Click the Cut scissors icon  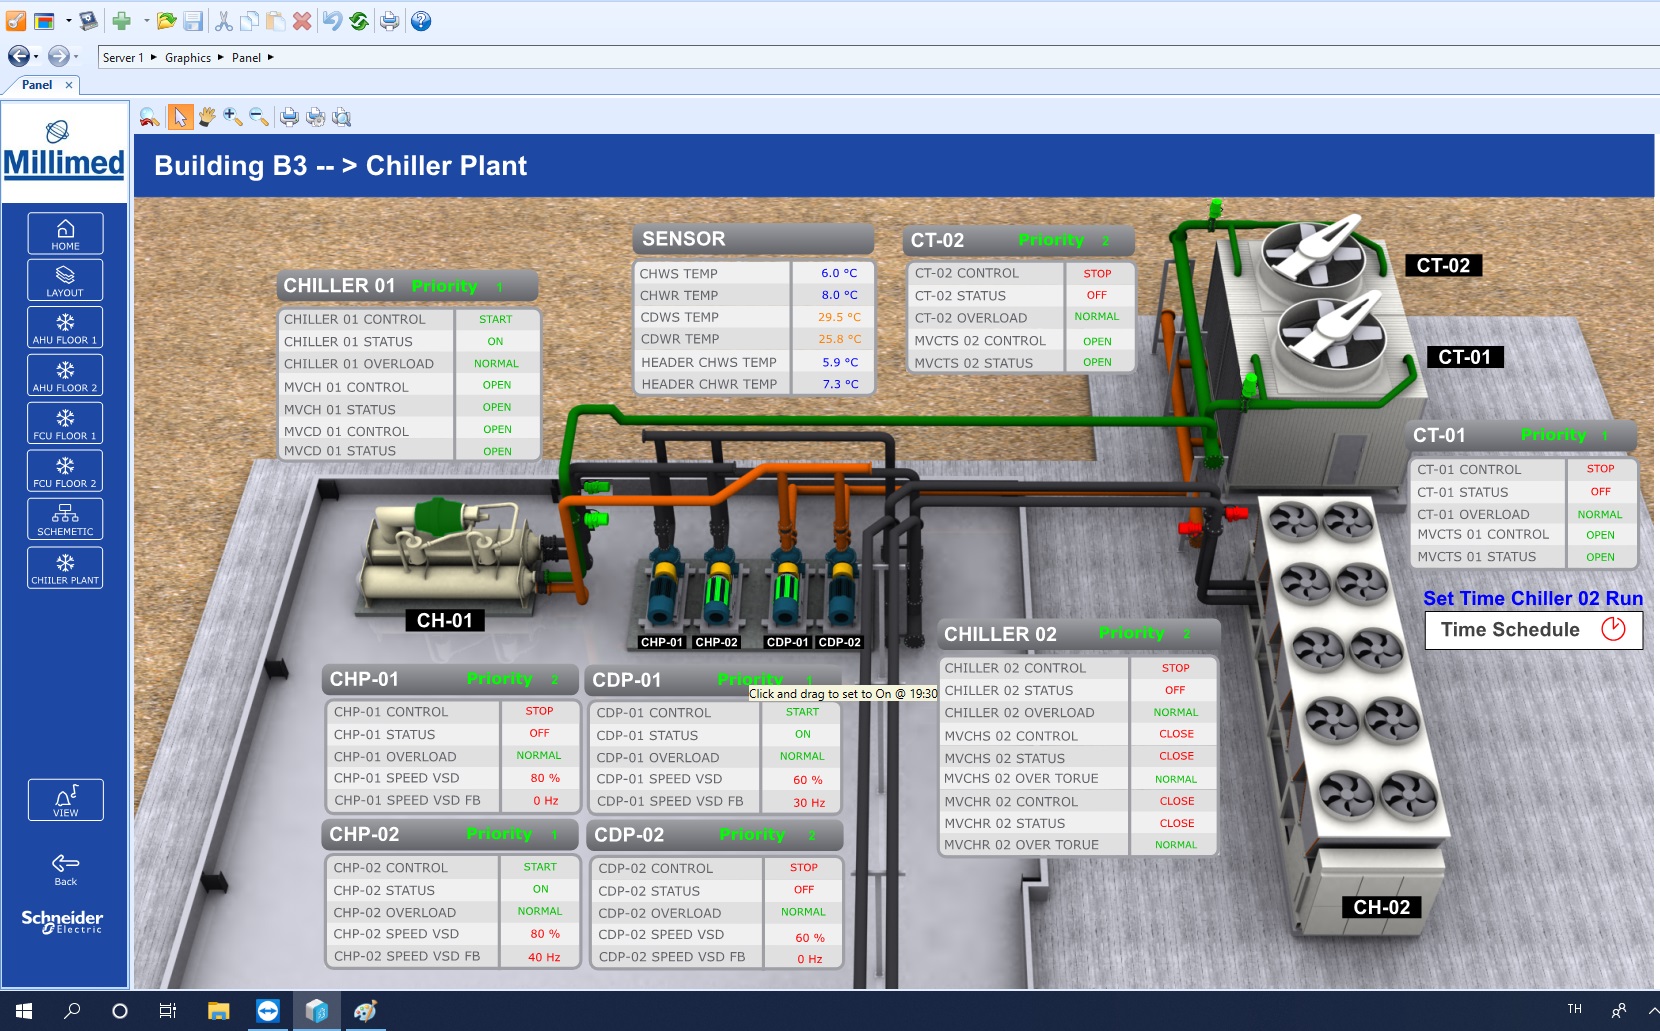224,21
